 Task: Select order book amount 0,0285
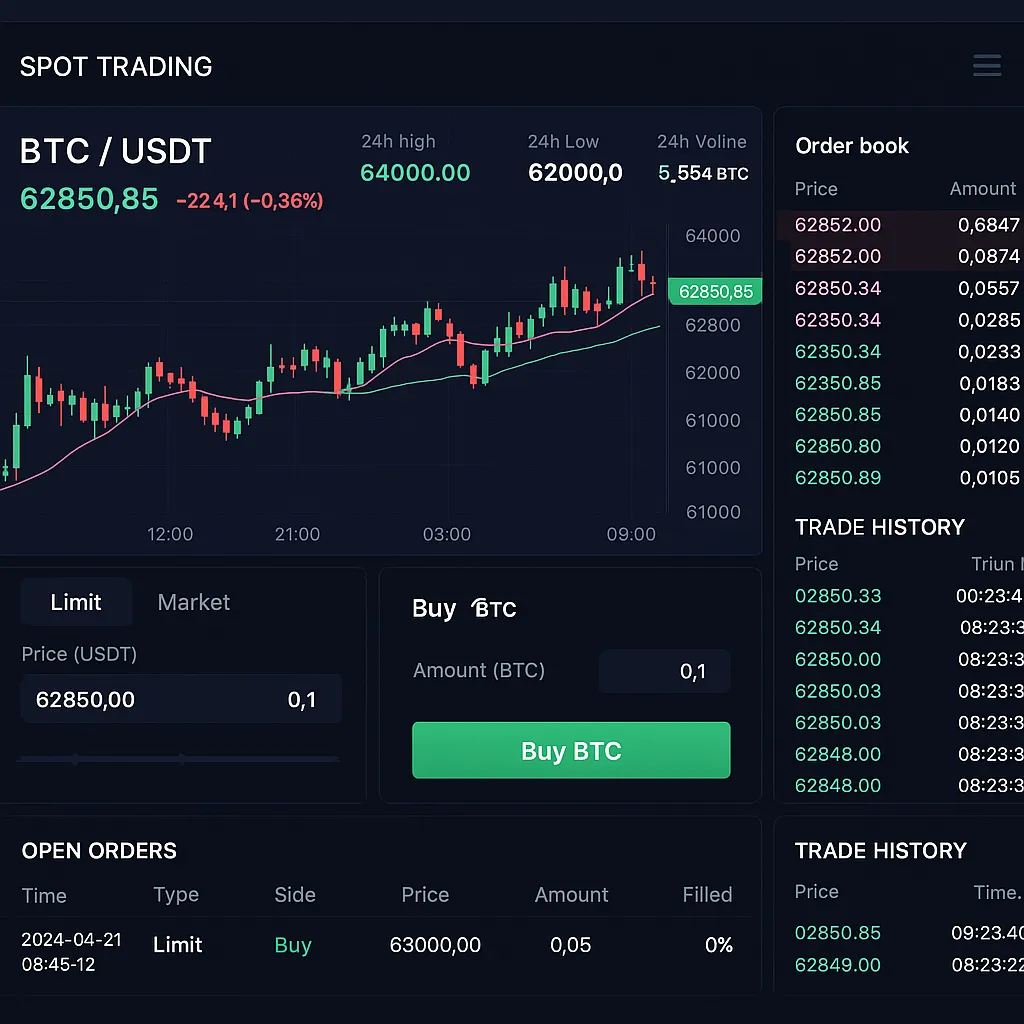988,320
